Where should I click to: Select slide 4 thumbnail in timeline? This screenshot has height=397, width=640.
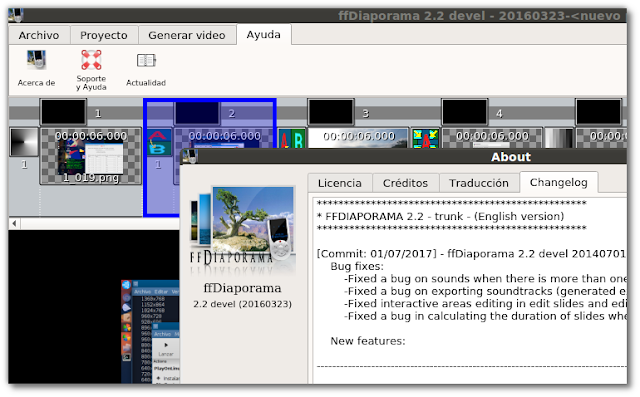492,139
